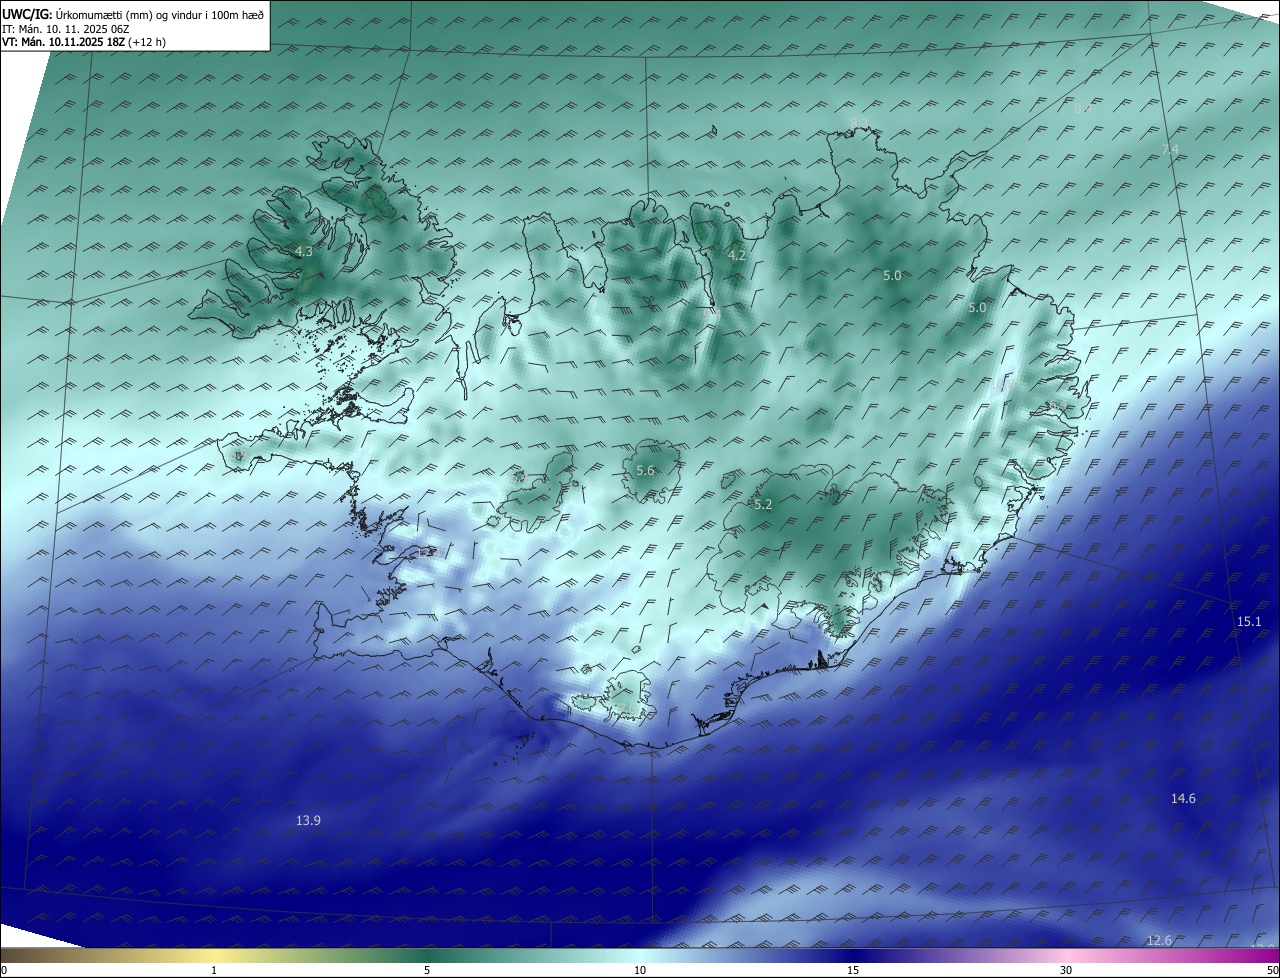Viewport: 1280px width, 978px height.
Task: Click the faint 8.3 value at the northern coast
Action: tap(859, 123)
